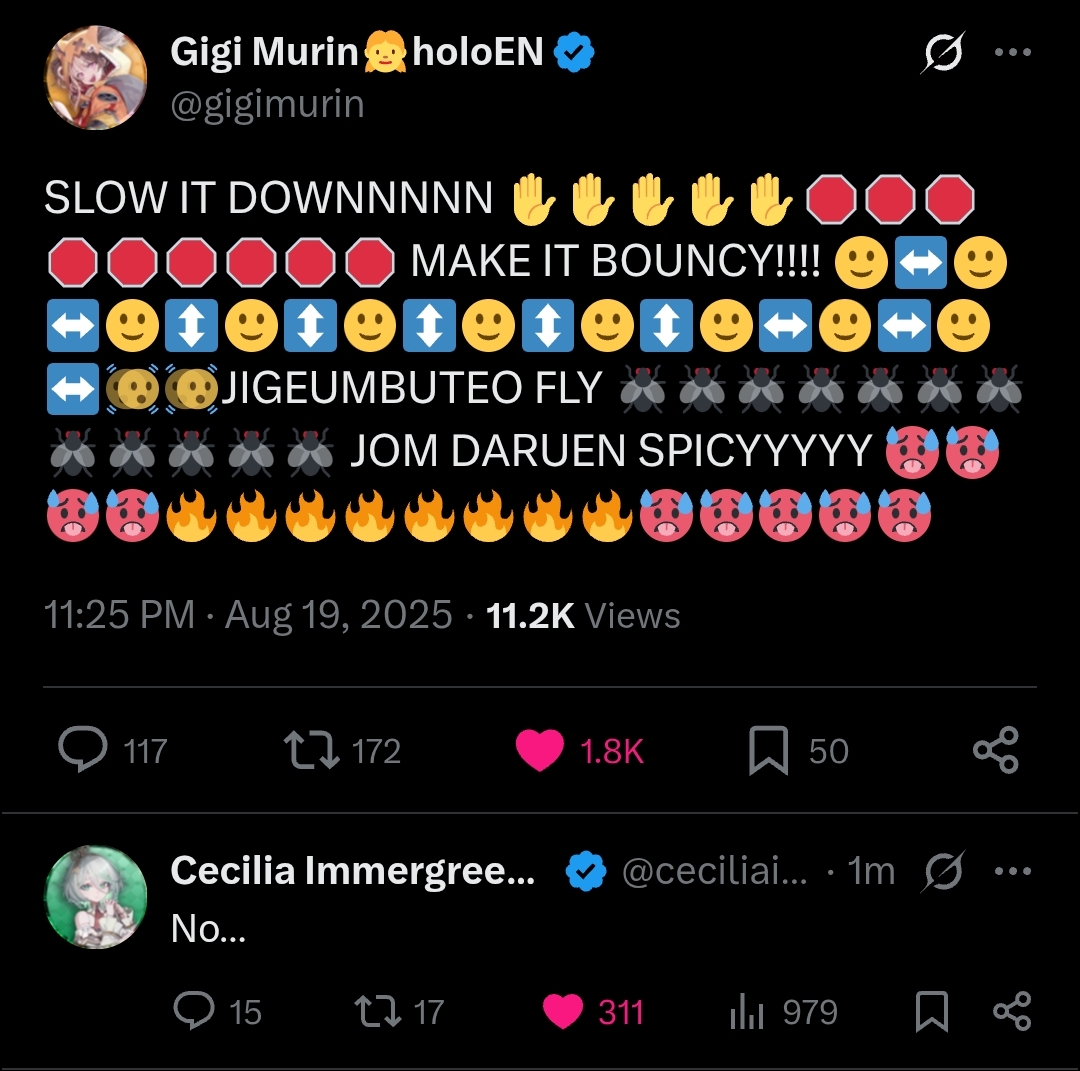The width and height of the screenshot is (1080, 1071).
Task: Open three-dot menu on Gigi's tweet
Action: [x=1013, y=53]
